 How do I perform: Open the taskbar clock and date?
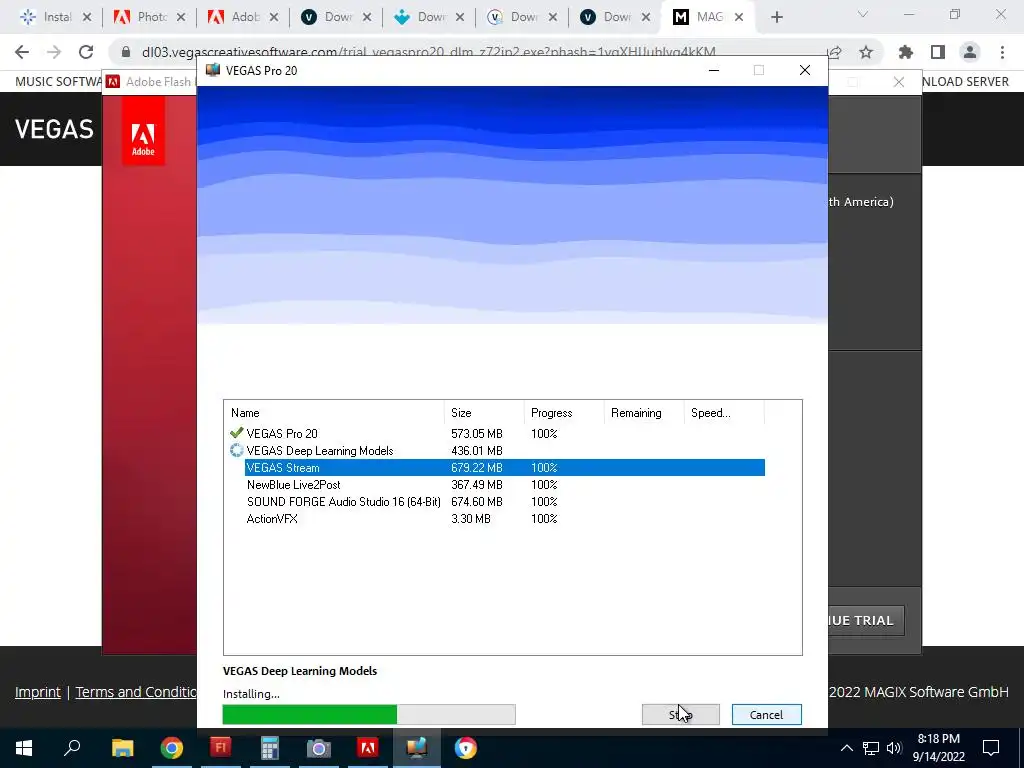click(x=938, y=748)
